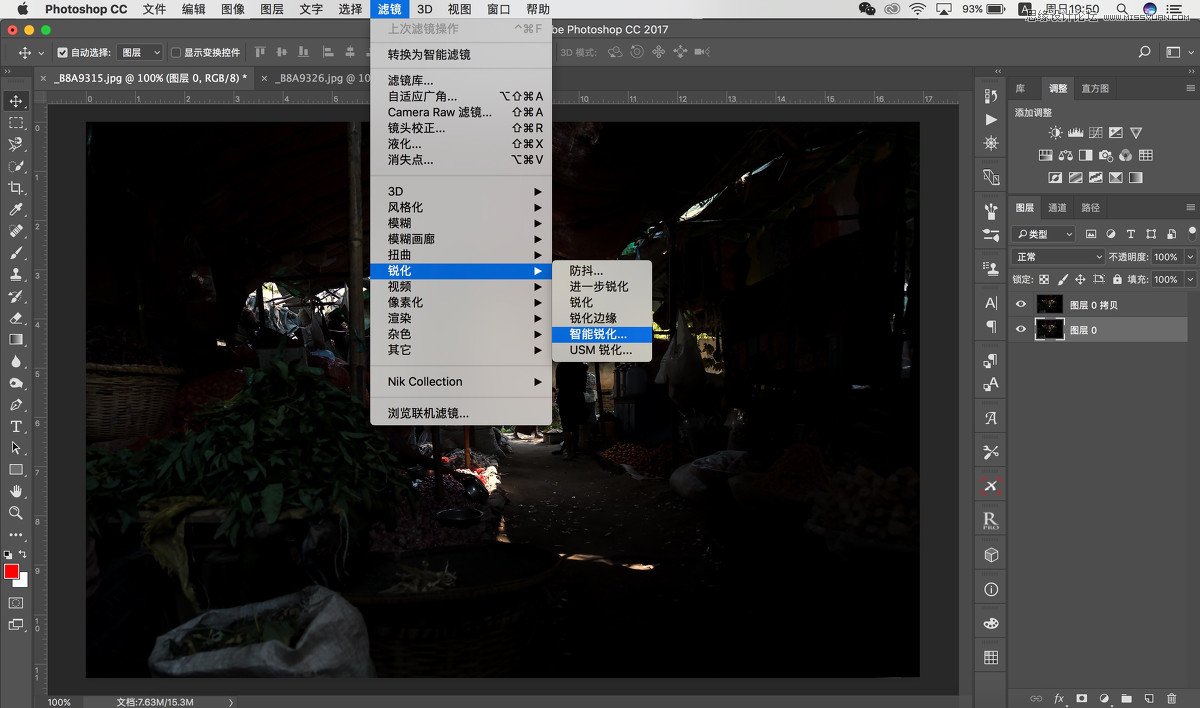Open the blend mode 正常 dropdown
The height and width of the screenshot is (708, 1200).
1058,257
